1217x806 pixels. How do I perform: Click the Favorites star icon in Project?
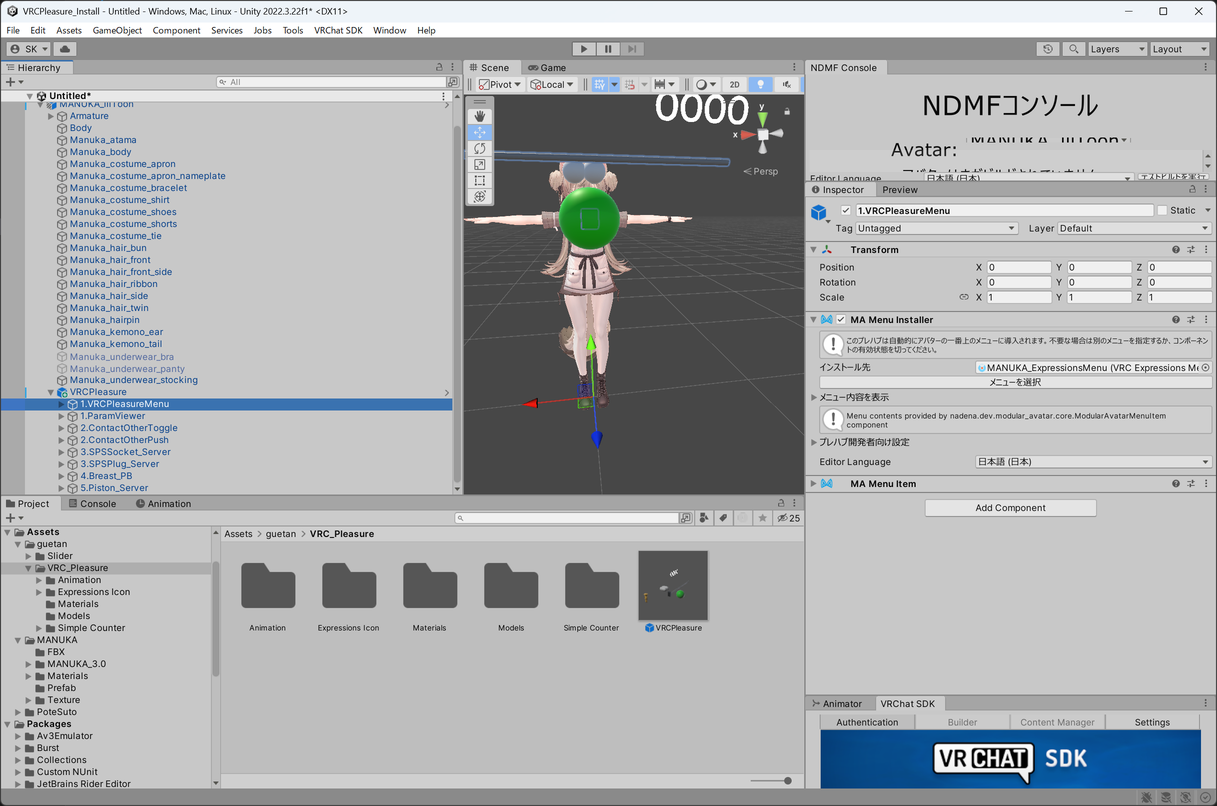click(762, 518)
